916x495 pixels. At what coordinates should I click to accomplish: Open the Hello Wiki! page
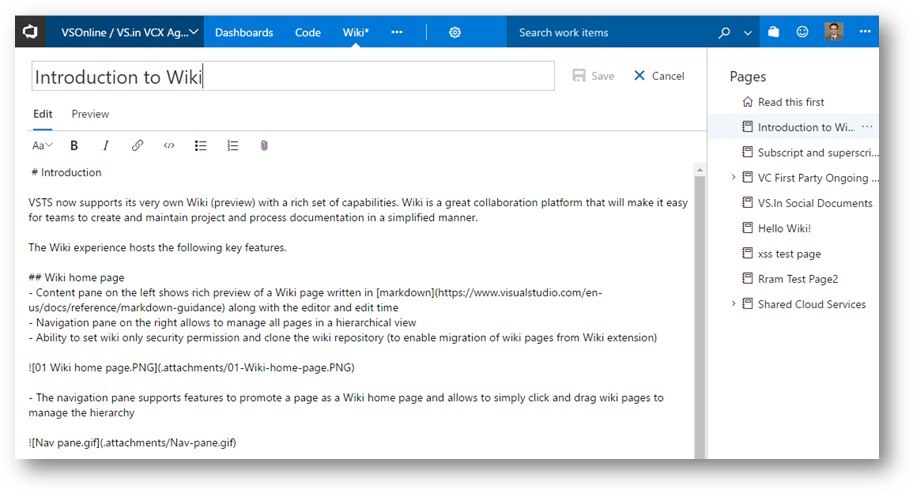tap(784, 229)
